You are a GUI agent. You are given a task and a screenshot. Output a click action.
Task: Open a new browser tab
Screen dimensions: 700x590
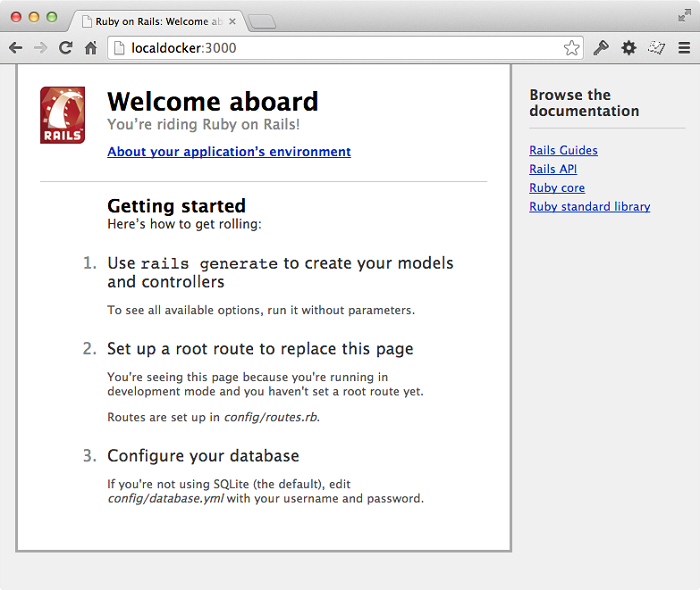[262, 22]
